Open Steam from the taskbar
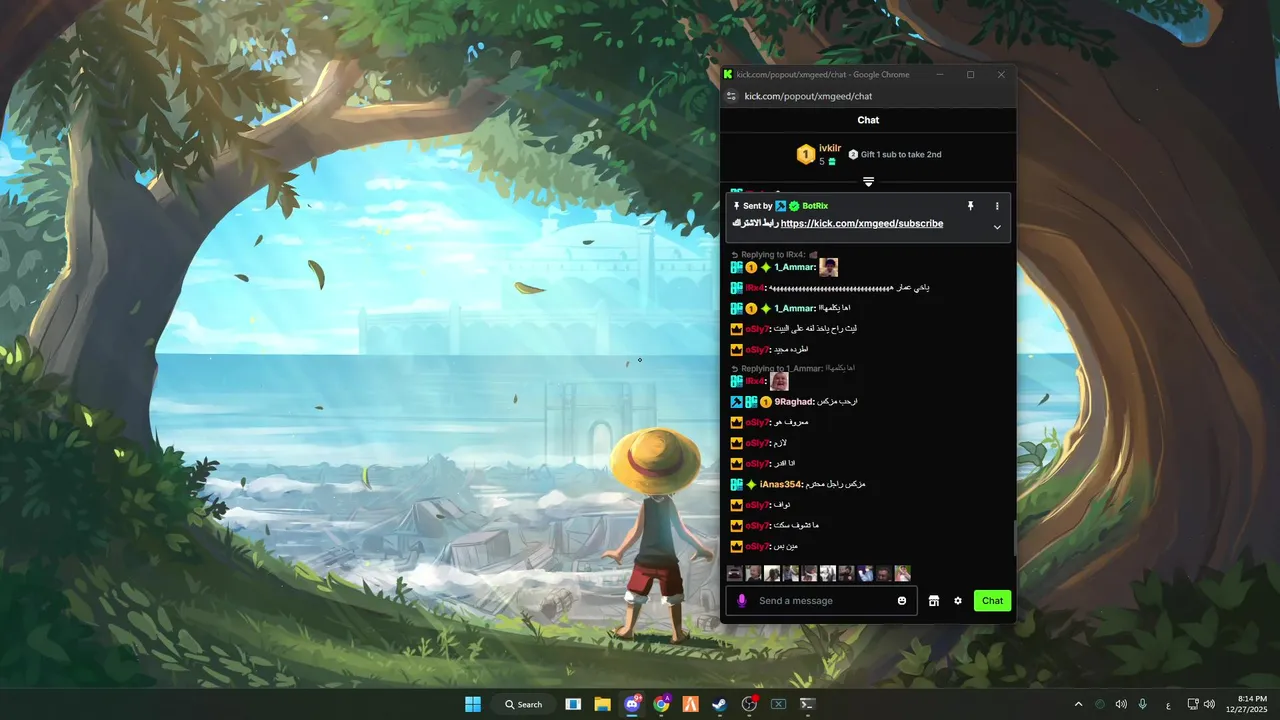This screenshot has width=1280, height=720. pos(719,704)
